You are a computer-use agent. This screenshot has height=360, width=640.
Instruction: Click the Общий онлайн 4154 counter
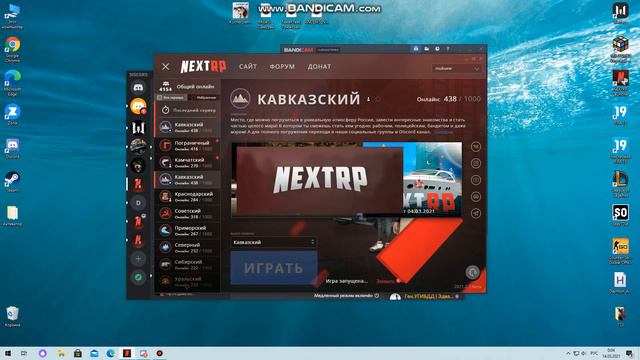coord(187,86)
